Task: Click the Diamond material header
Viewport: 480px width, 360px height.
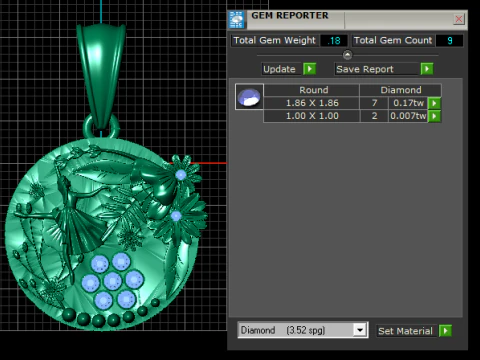Action: [401, 90]
